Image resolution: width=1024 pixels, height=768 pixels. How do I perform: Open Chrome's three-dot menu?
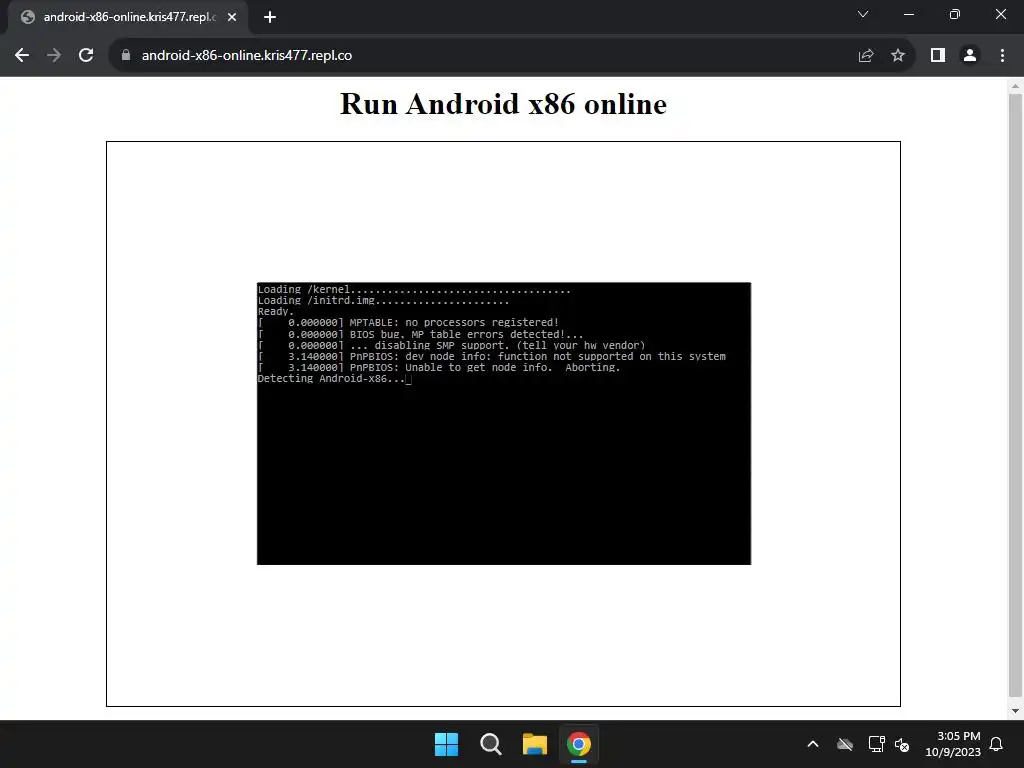pos(1002,56)
